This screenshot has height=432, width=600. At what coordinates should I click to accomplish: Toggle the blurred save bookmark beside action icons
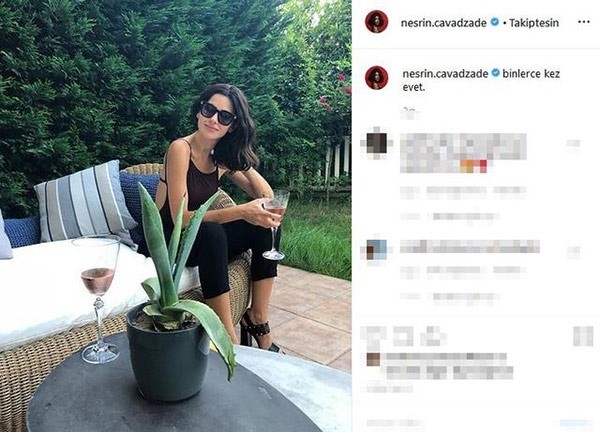point(583,337)
